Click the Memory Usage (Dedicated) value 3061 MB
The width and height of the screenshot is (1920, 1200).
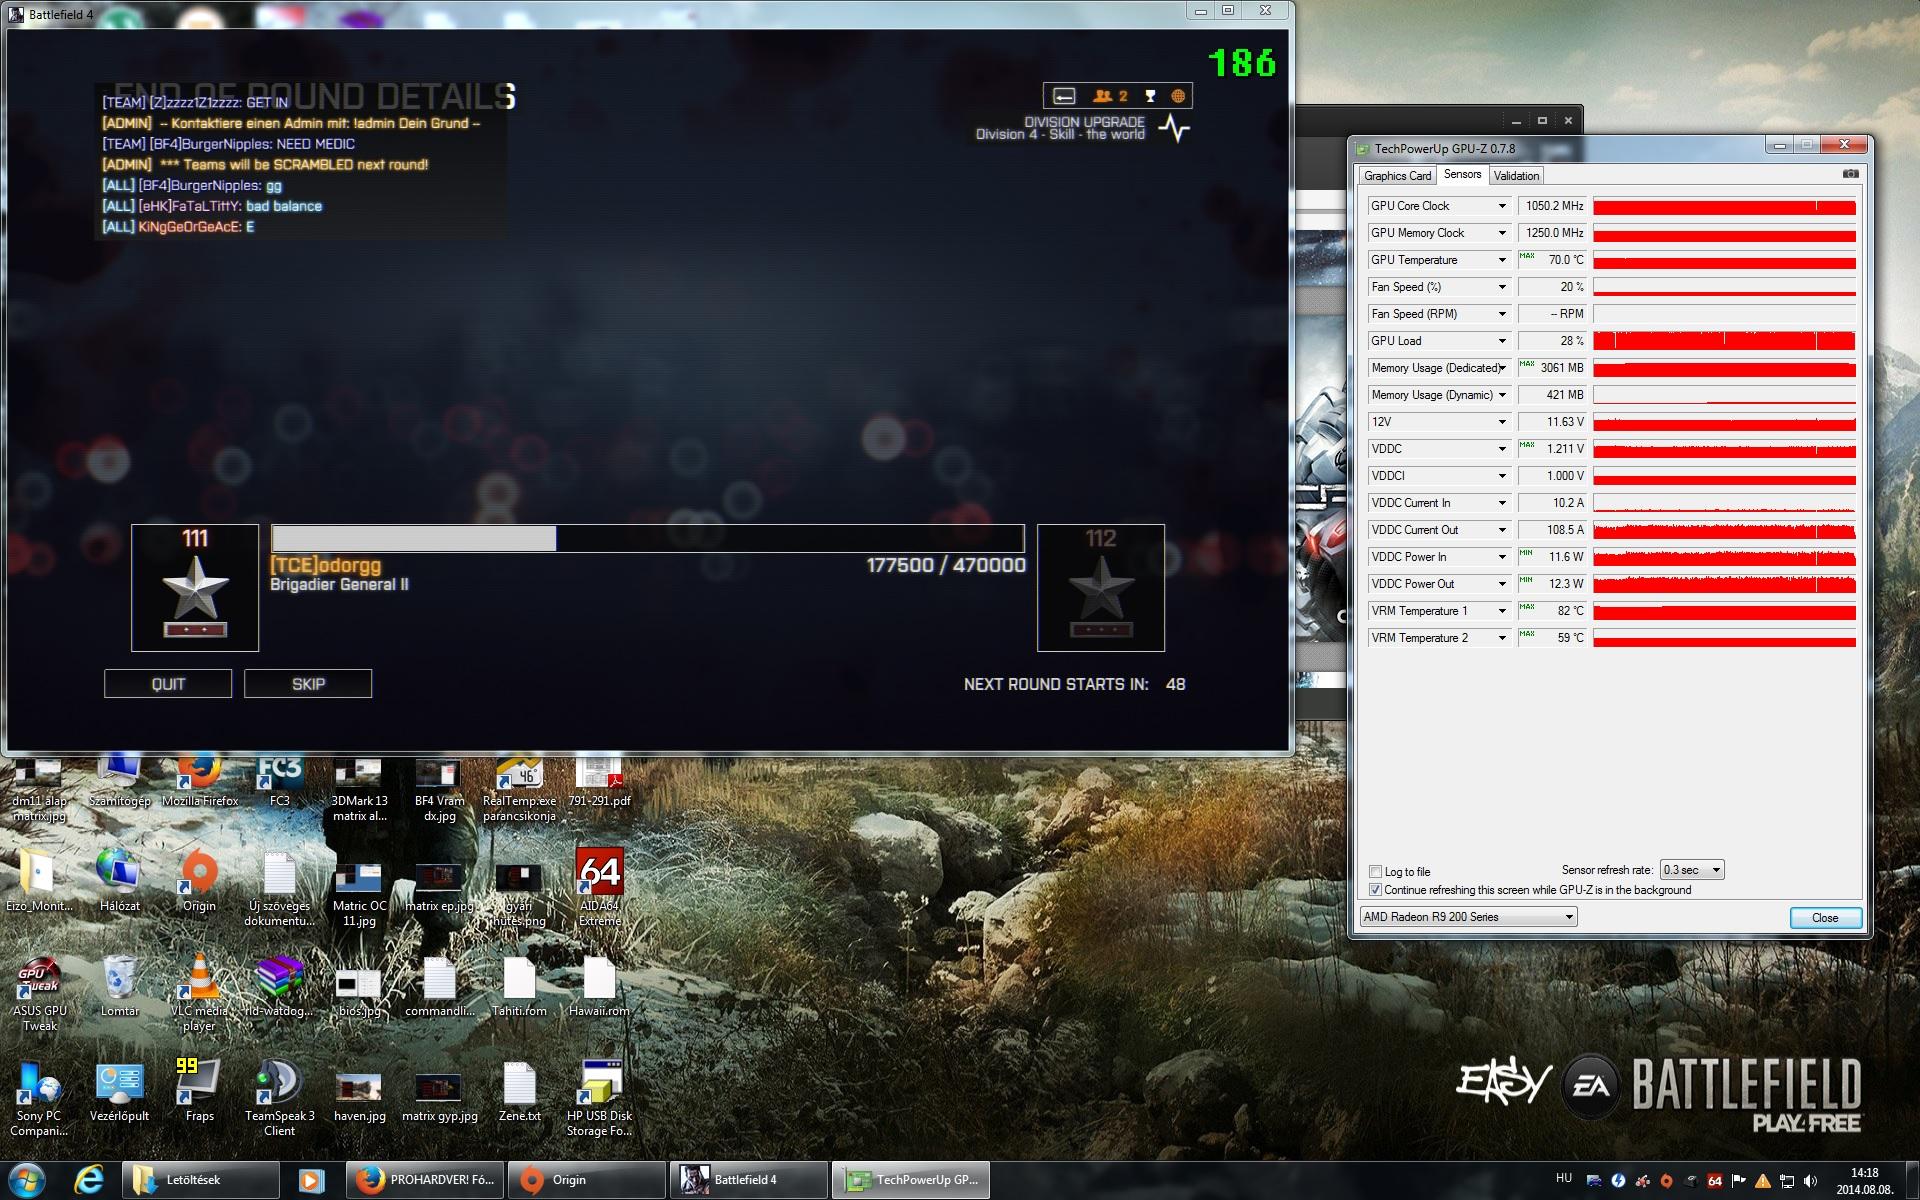tap(1552, 368)
